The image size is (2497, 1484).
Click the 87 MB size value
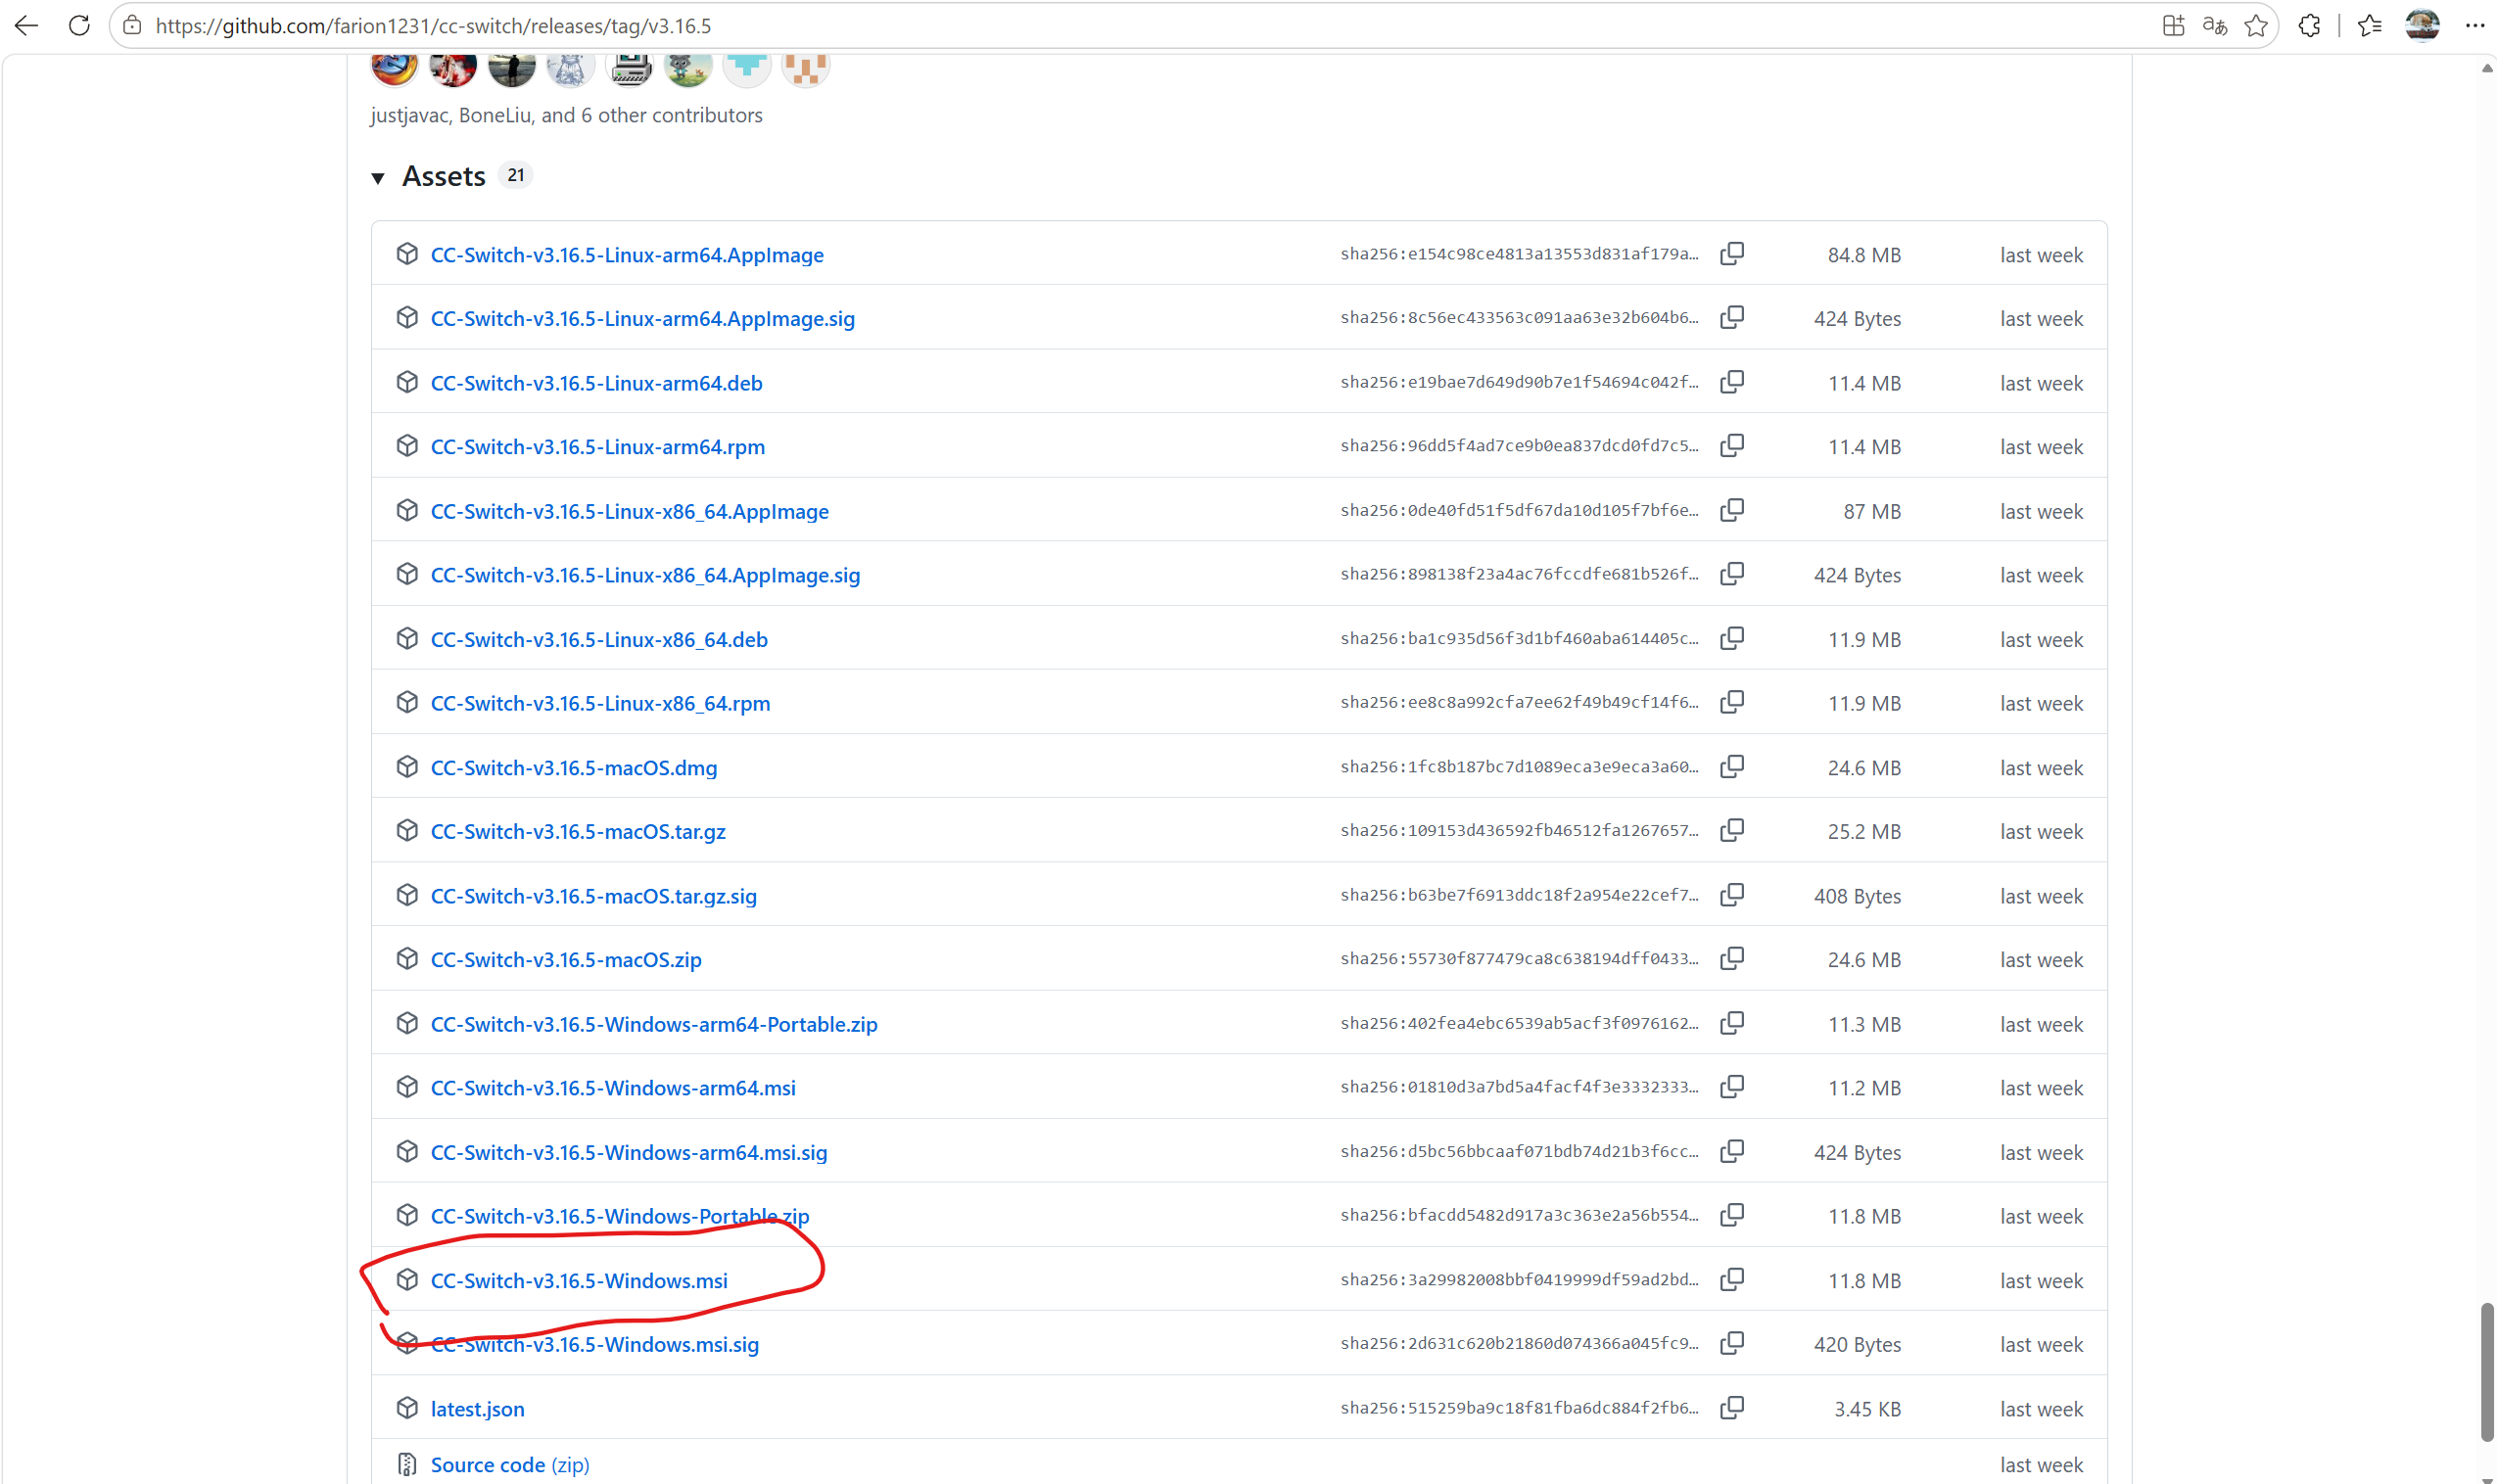click(x=1872, y=511)
